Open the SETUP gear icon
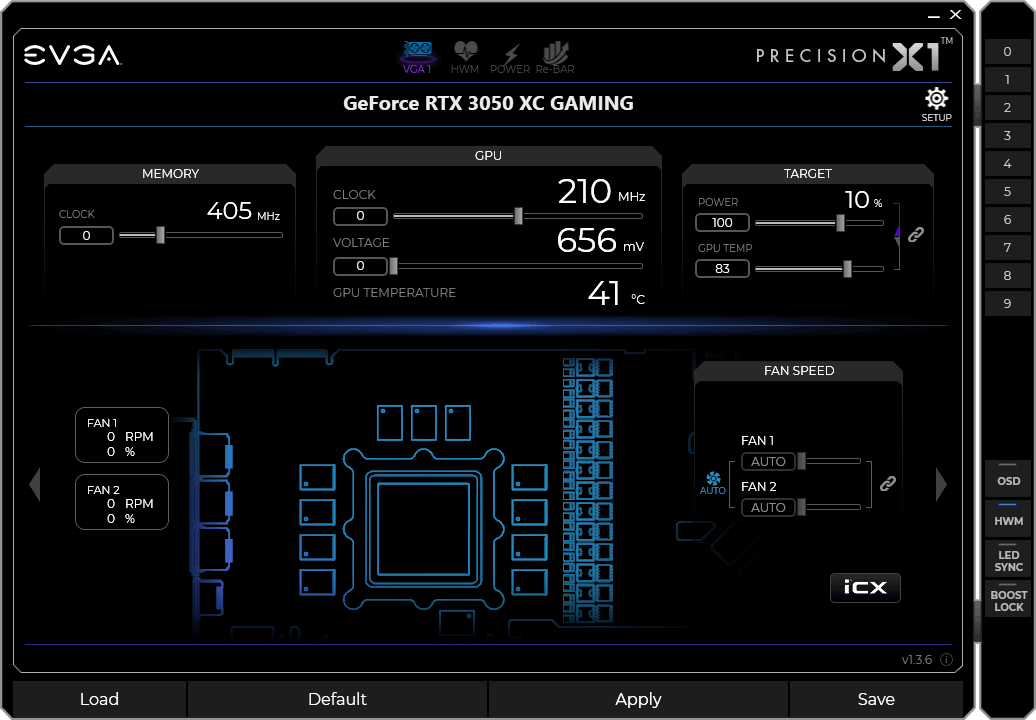 (936, 99)
